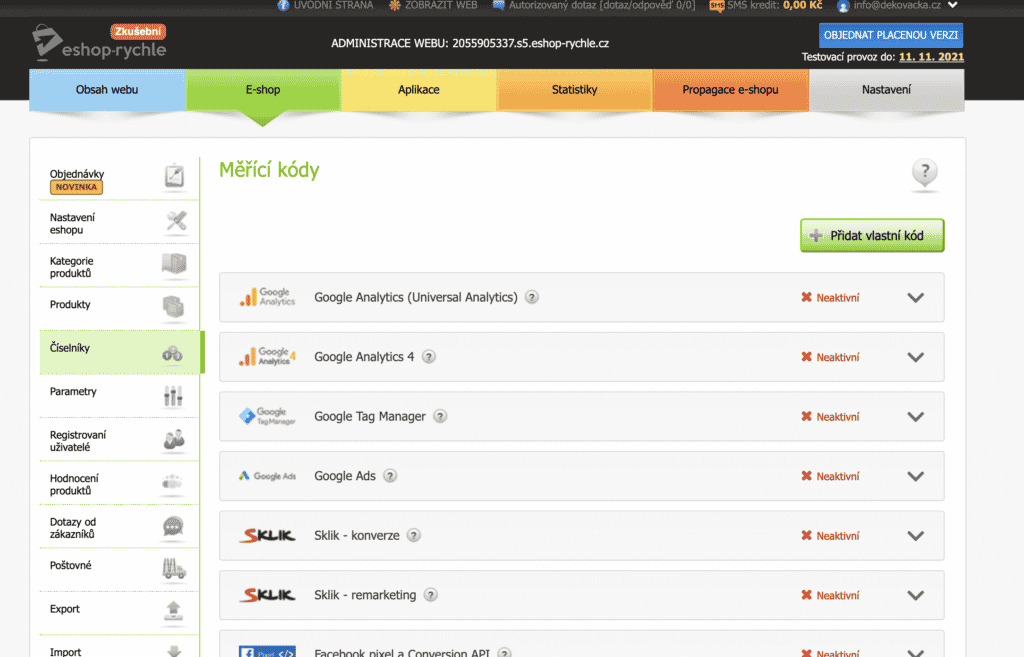Screen dimensions: 1024x657
Task: Expand the Google Analytics 4 row
Action: tap(916, 357)
